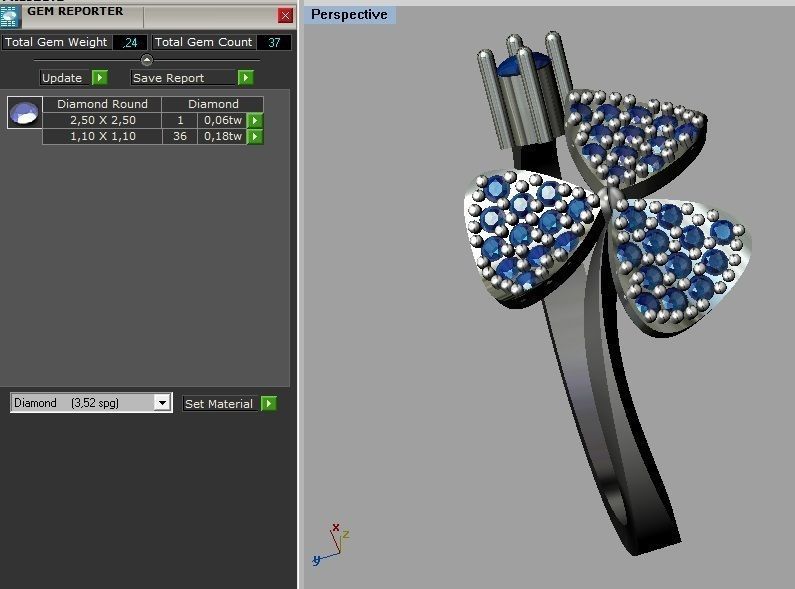
Task: Select the diamond gem thumbnail
Action: (x=25, y=113)
